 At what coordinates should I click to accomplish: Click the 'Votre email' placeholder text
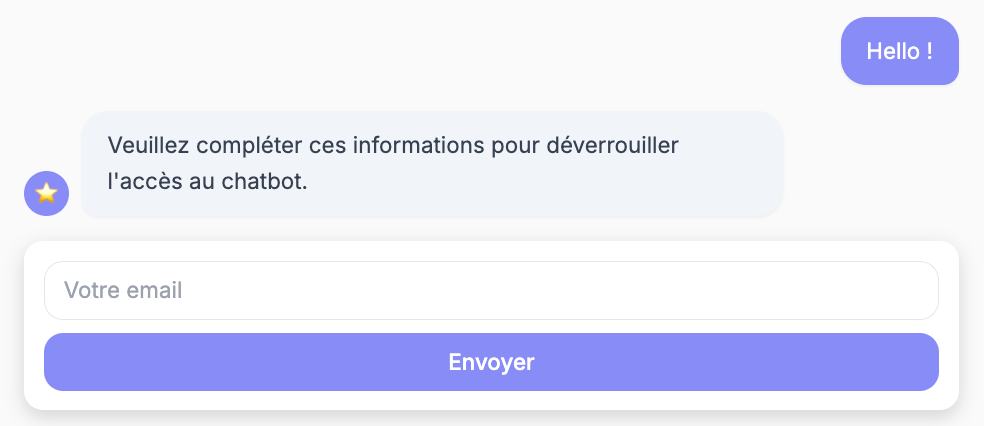(x=123, y=290)
